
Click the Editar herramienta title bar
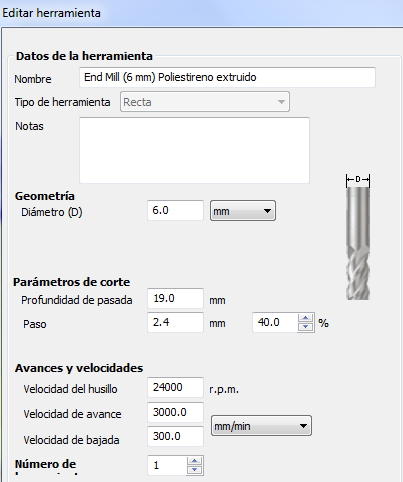[201, 13]
